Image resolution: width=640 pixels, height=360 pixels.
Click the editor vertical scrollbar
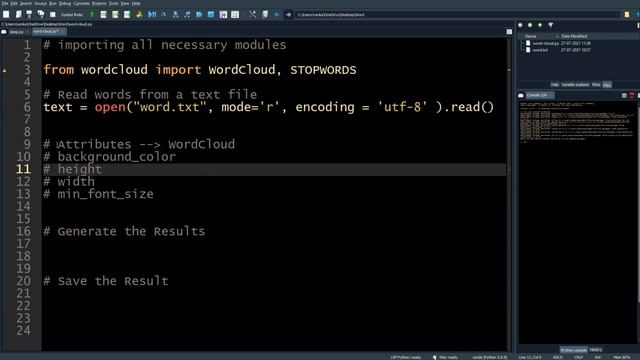tap(509, 193)
